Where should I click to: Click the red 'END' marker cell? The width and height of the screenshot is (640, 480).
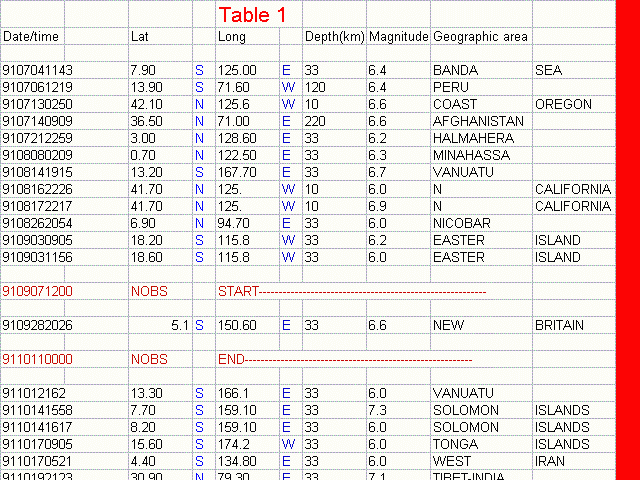click(231, 359)
